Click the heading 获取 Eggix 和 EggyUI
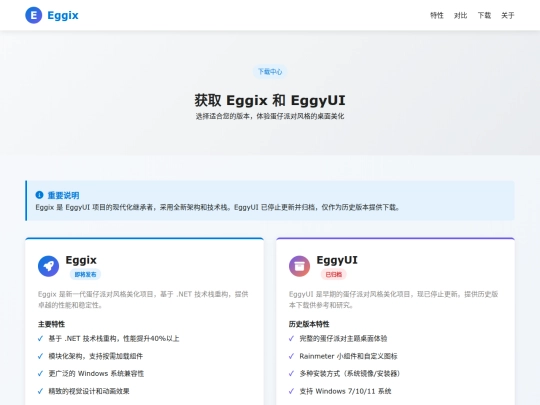This screenshot has width=540, height=405. pyautogui.click(x=270, y=100)
